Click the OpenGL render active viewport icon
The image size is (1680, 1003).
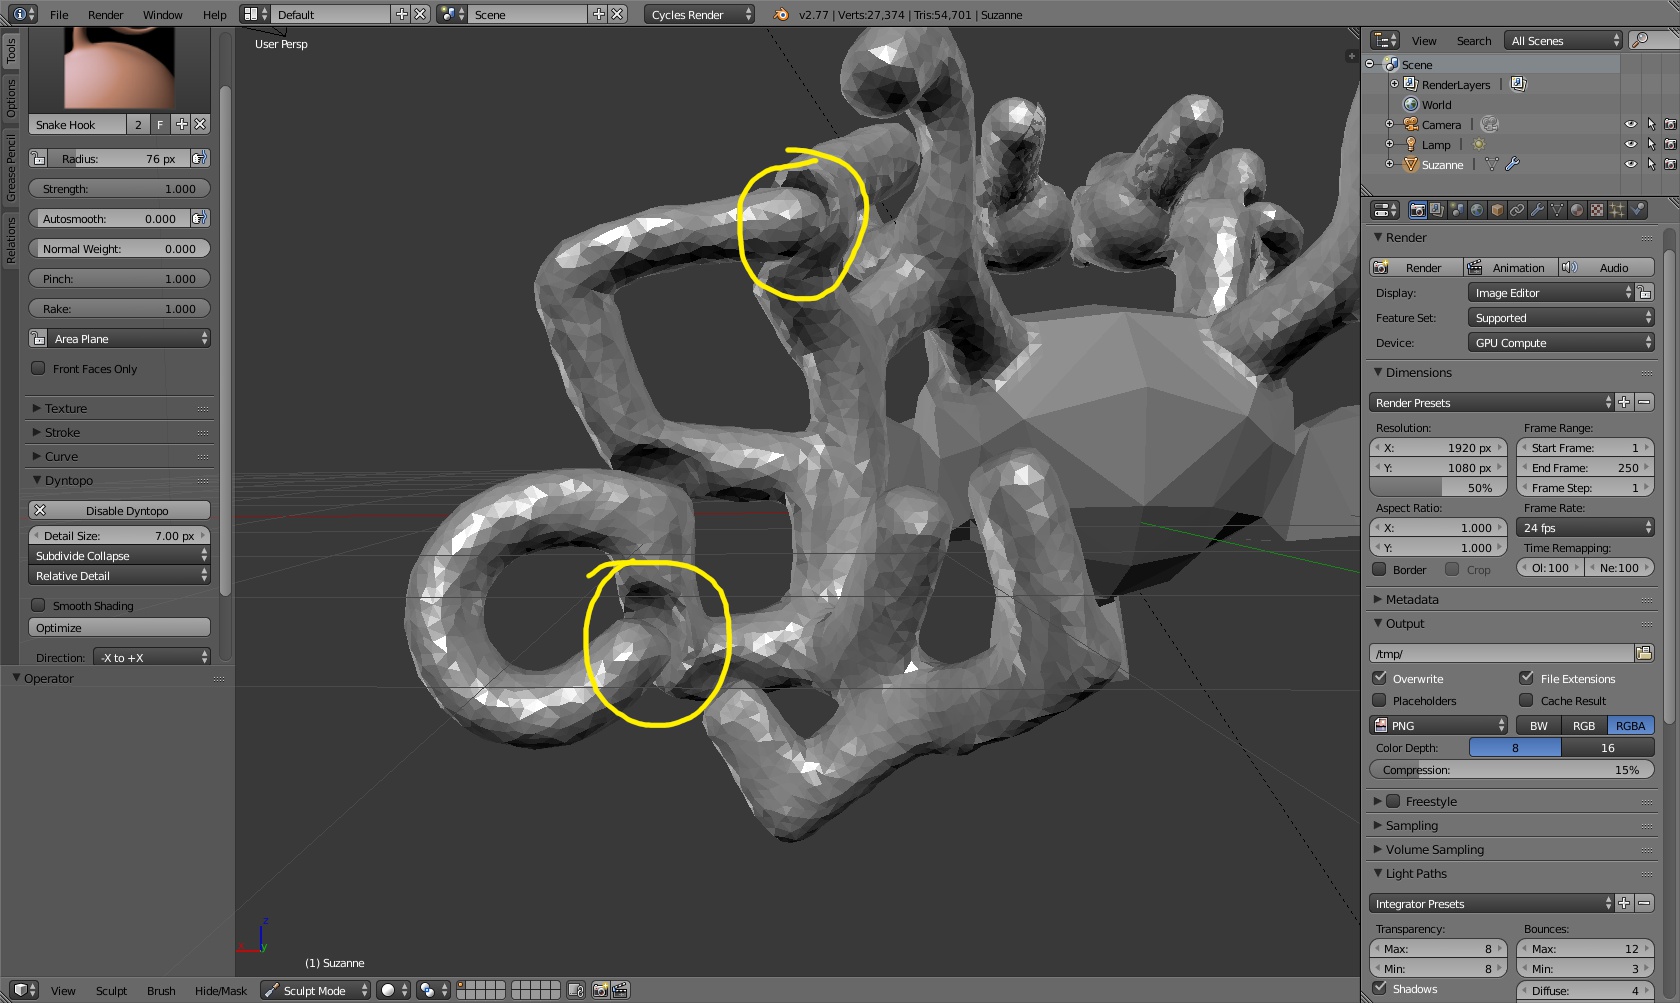point(600,990)
